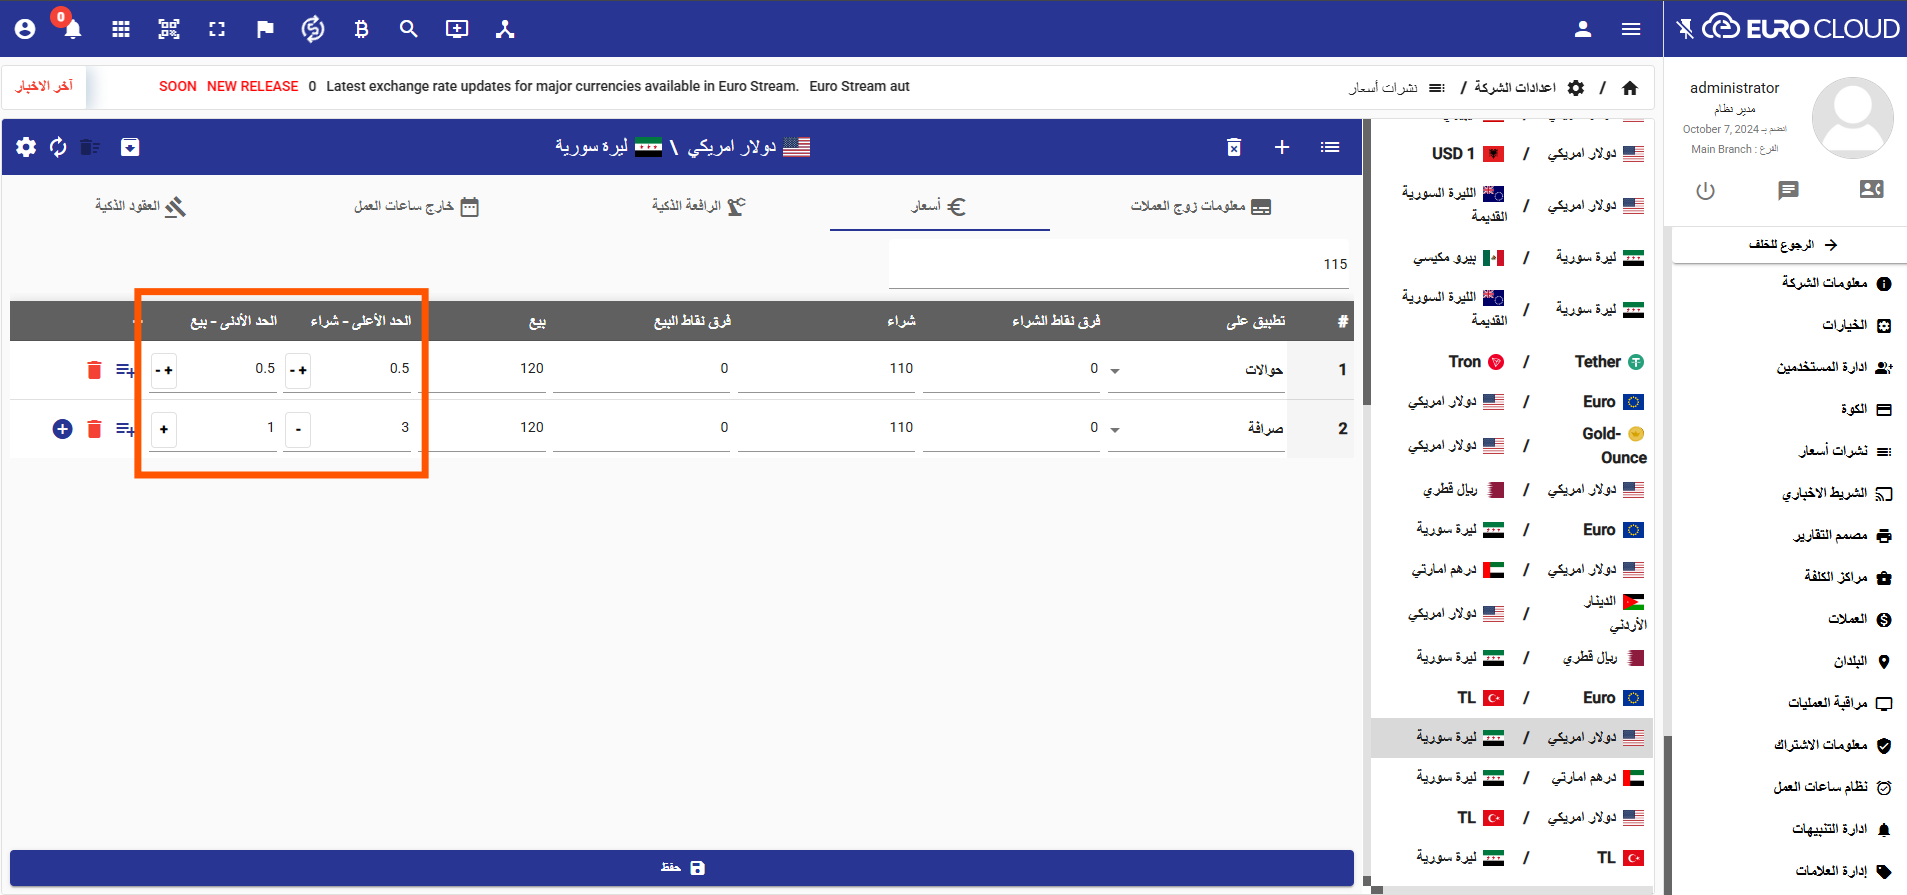Toggle the + sign button for row 2 min sell

tap(164, 430)
